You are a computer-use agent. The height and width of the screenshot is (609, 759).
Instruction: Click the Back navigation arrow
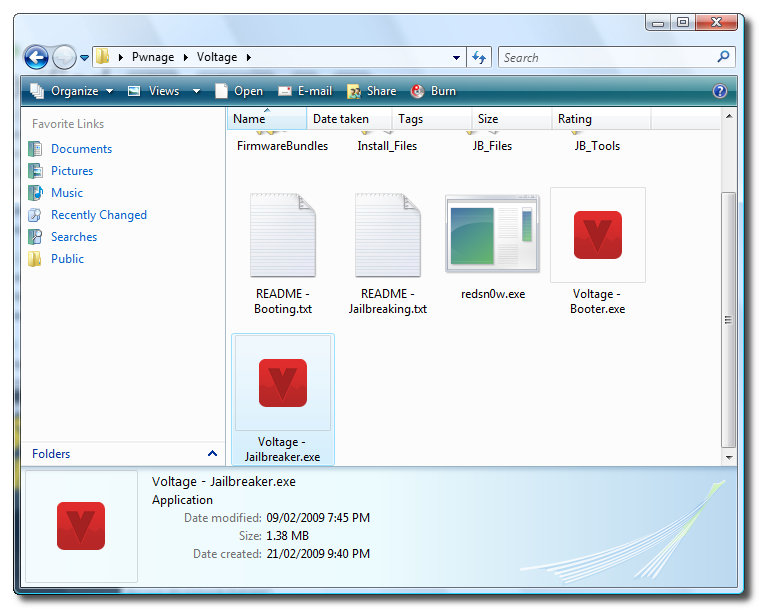click(37, 58)
